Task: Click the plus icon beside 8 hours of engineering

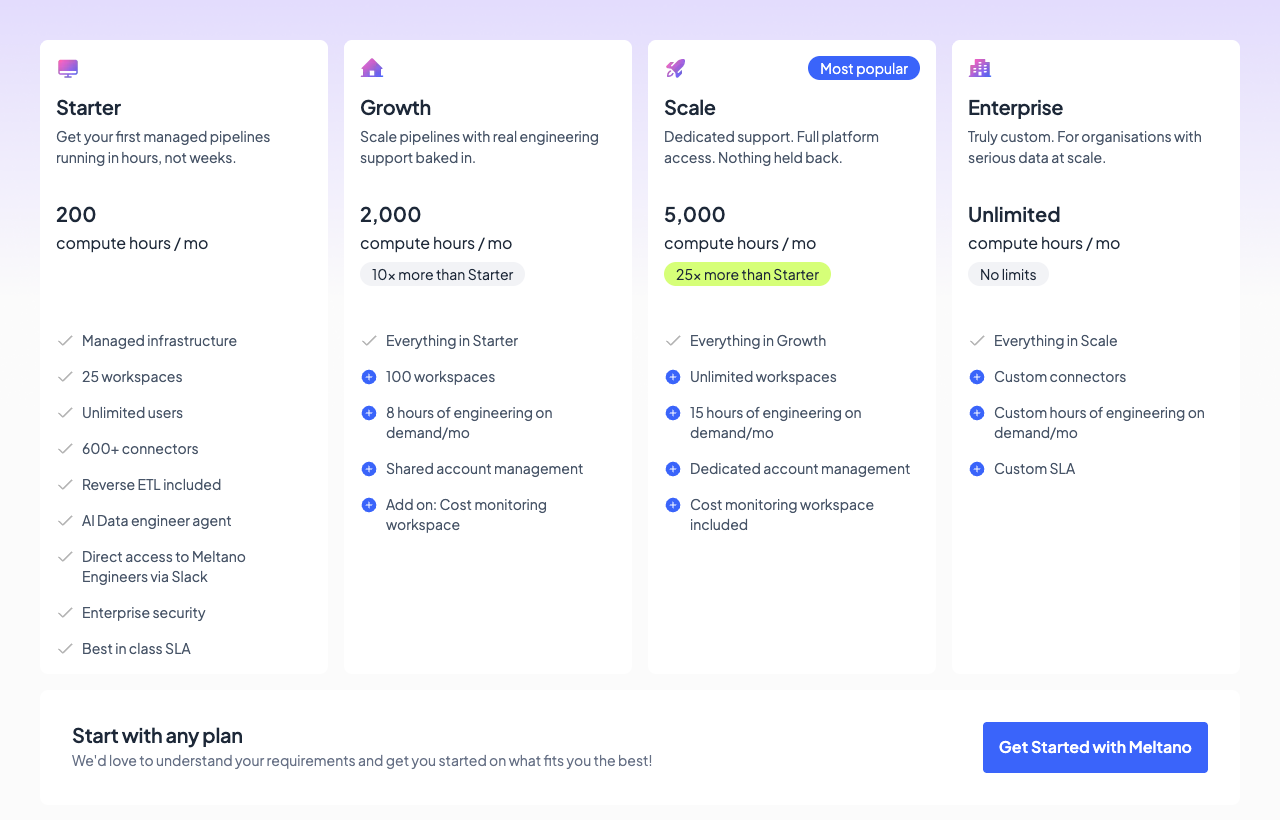Action: pos(369,413)
